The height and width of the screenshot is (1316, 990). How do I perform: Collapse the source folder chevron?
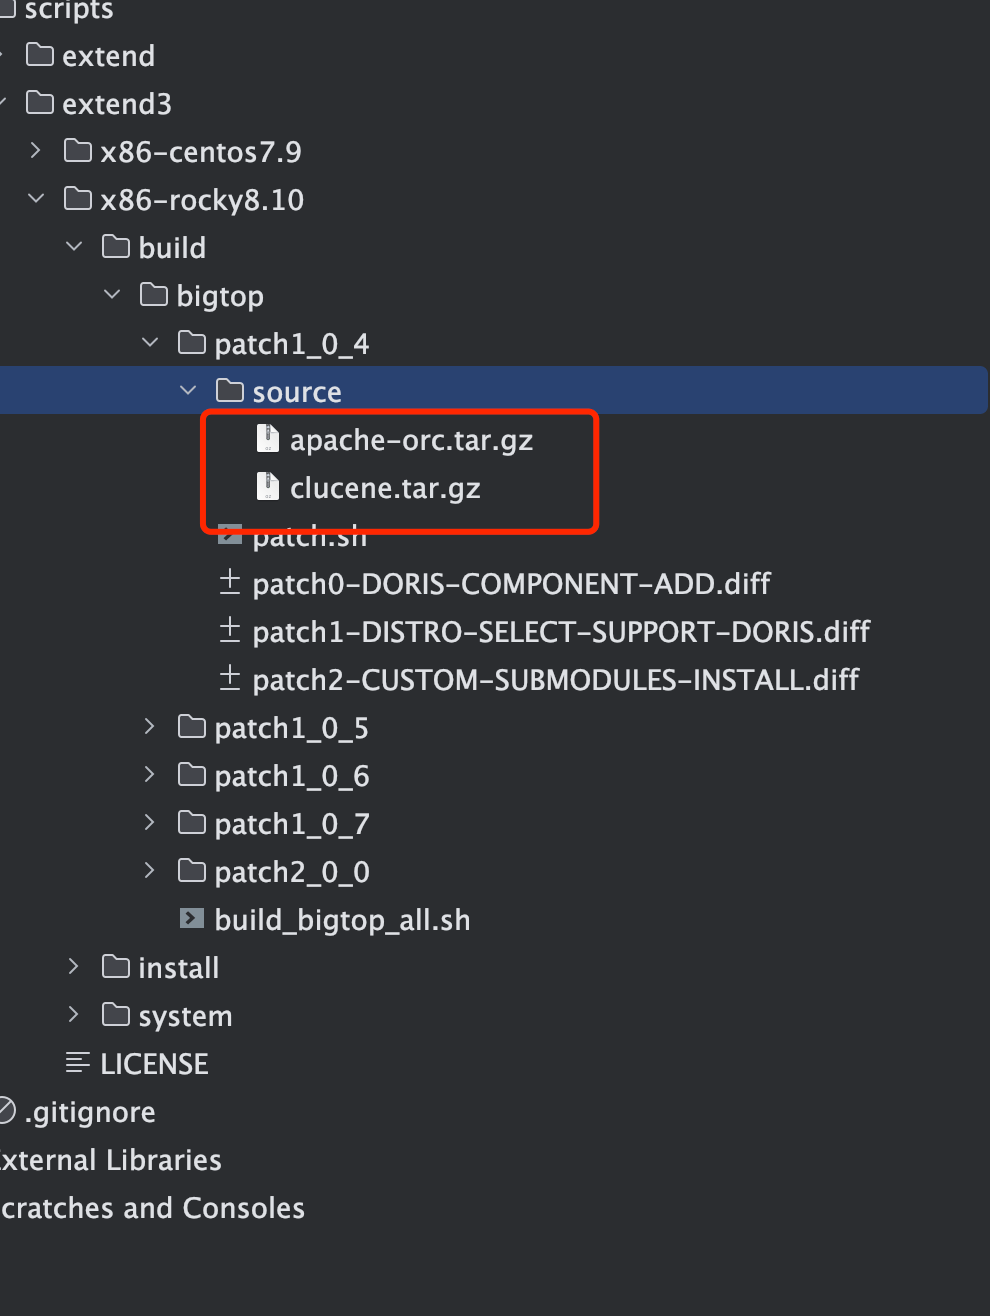[188, 391]
